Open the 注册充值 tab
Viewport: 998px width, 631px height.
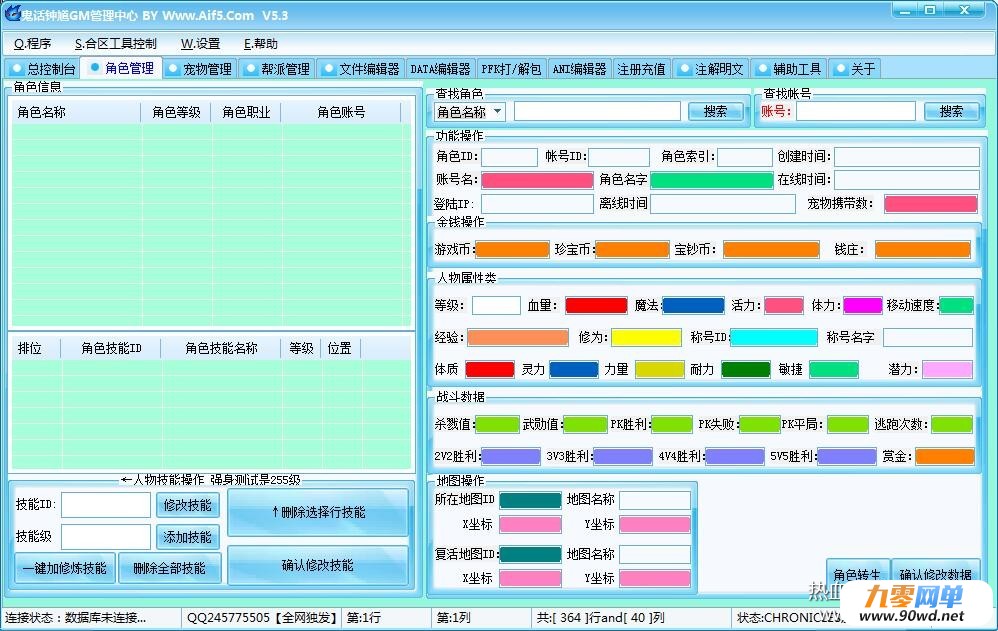pyautogui.click(x=642, y=69)
